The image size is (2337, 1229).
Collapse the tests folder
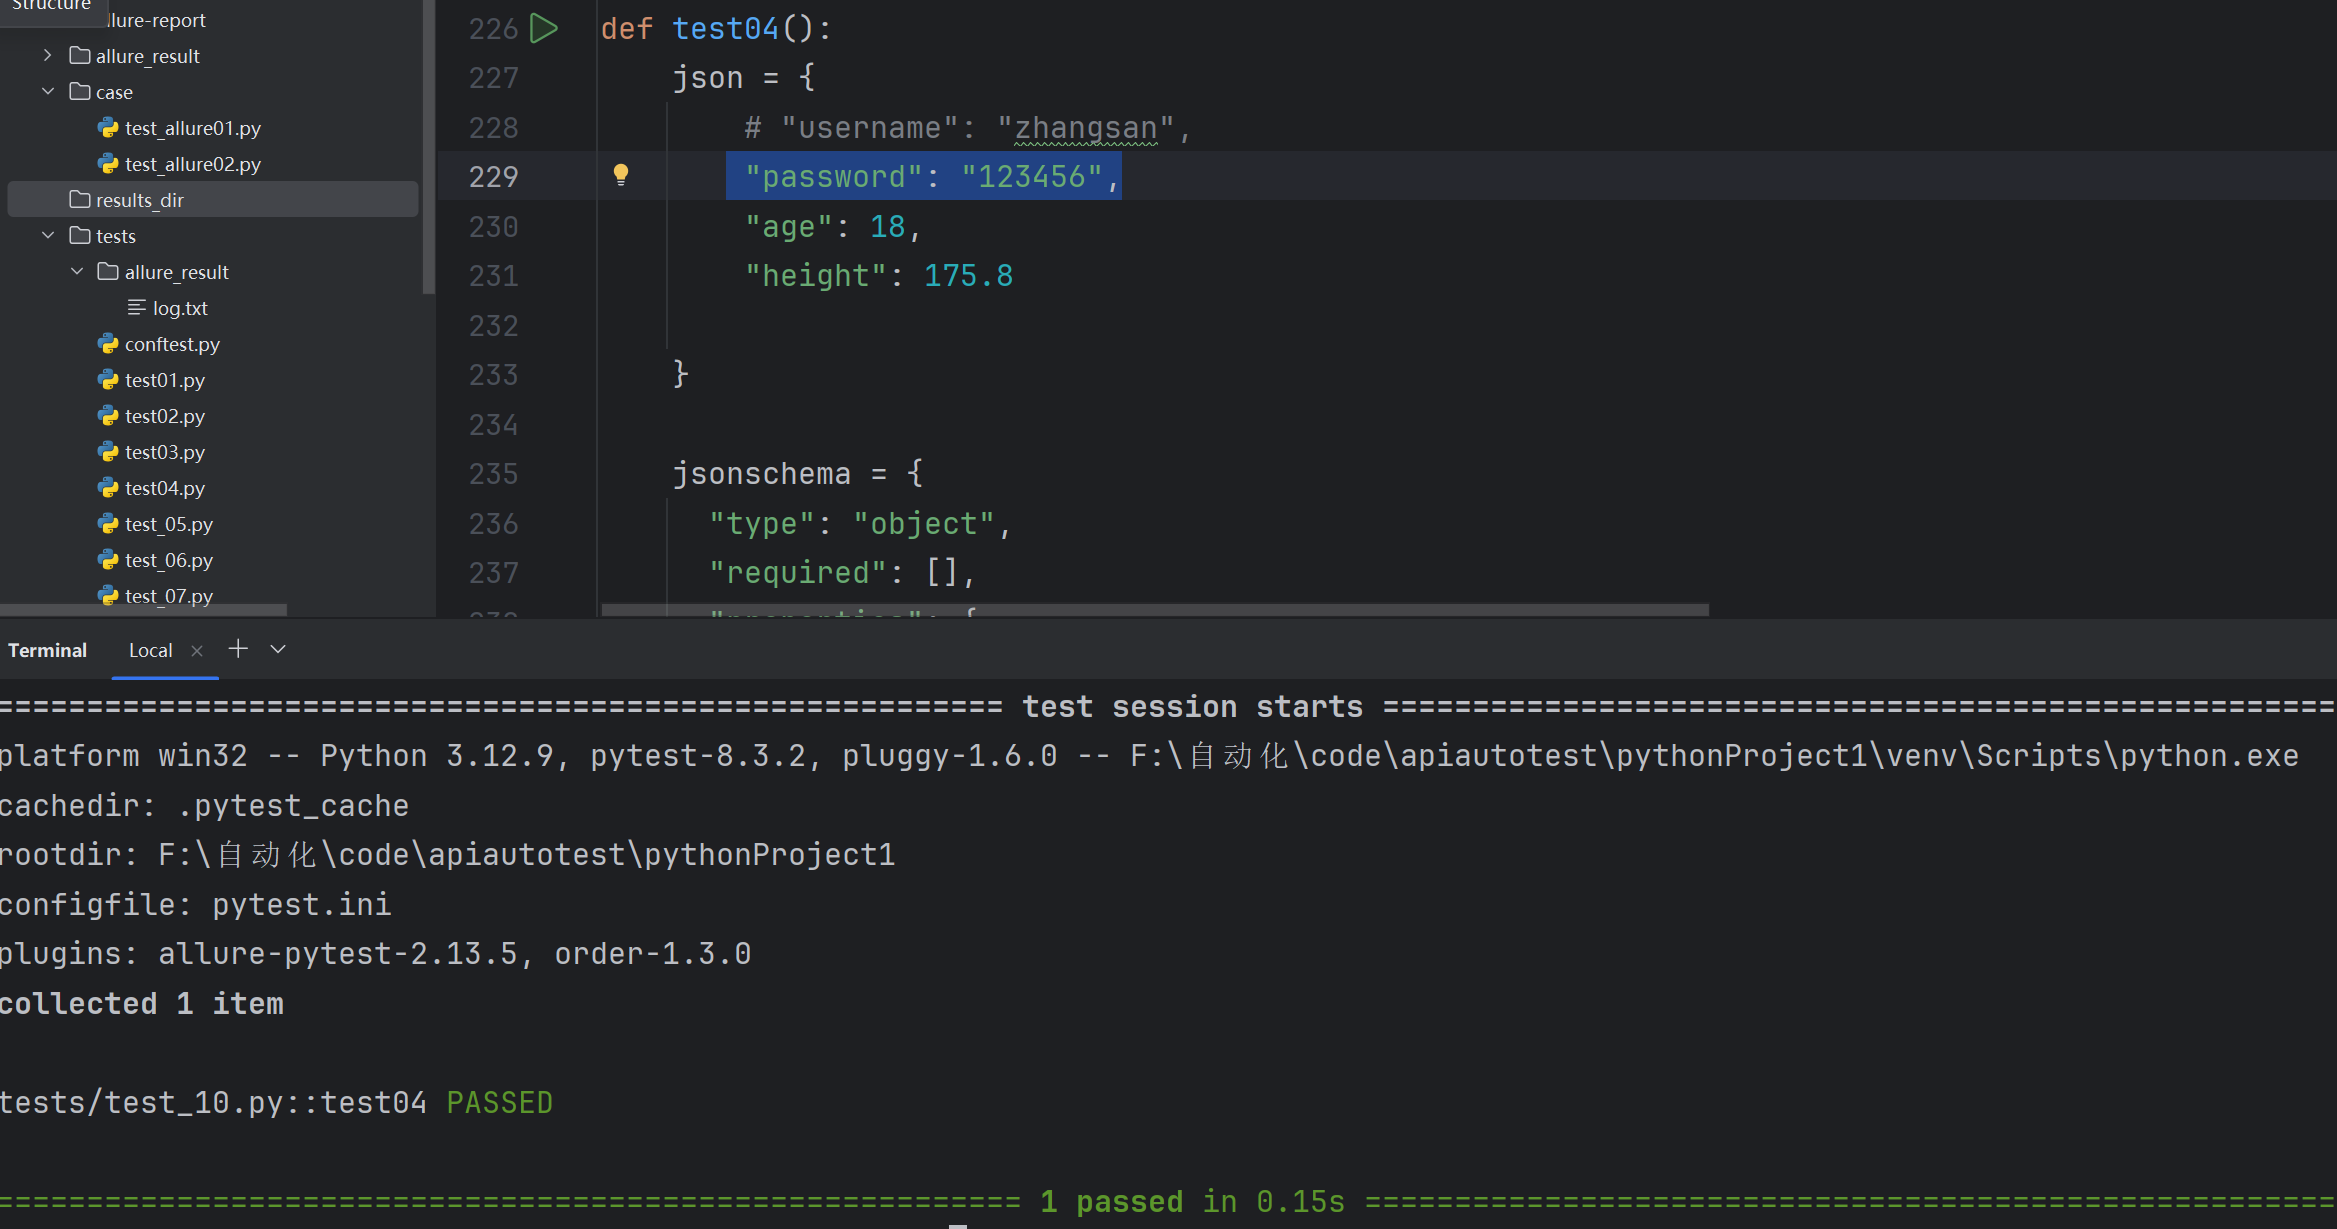coord(47,235)
